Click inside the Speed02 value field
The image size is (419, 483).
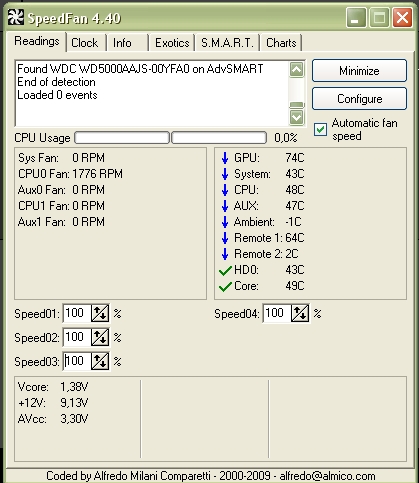tap(77, 337)
